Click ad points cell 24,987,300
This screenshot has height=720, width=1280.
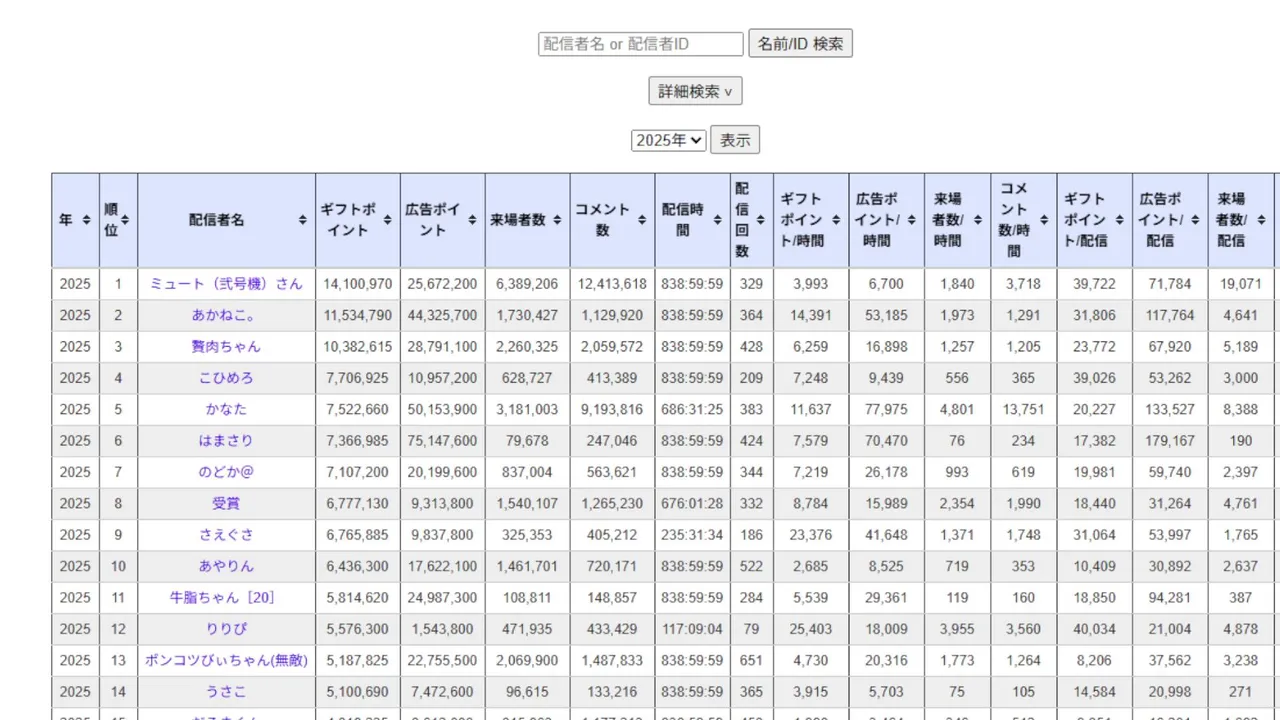click(443, 598)
